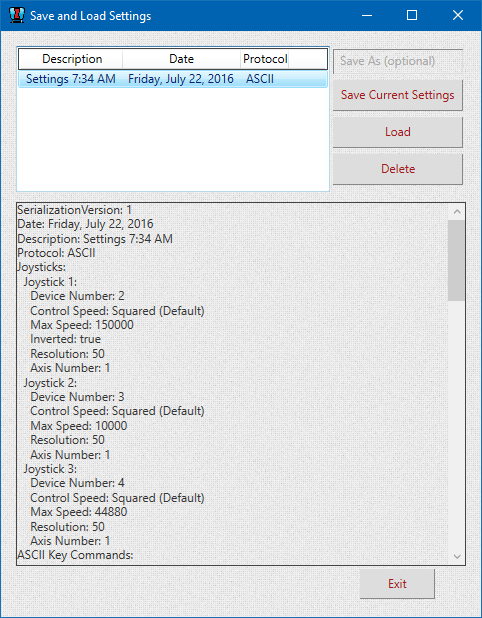
Task: Click the Friday, July 22, 2016 date cell
Action: (181, 79)
